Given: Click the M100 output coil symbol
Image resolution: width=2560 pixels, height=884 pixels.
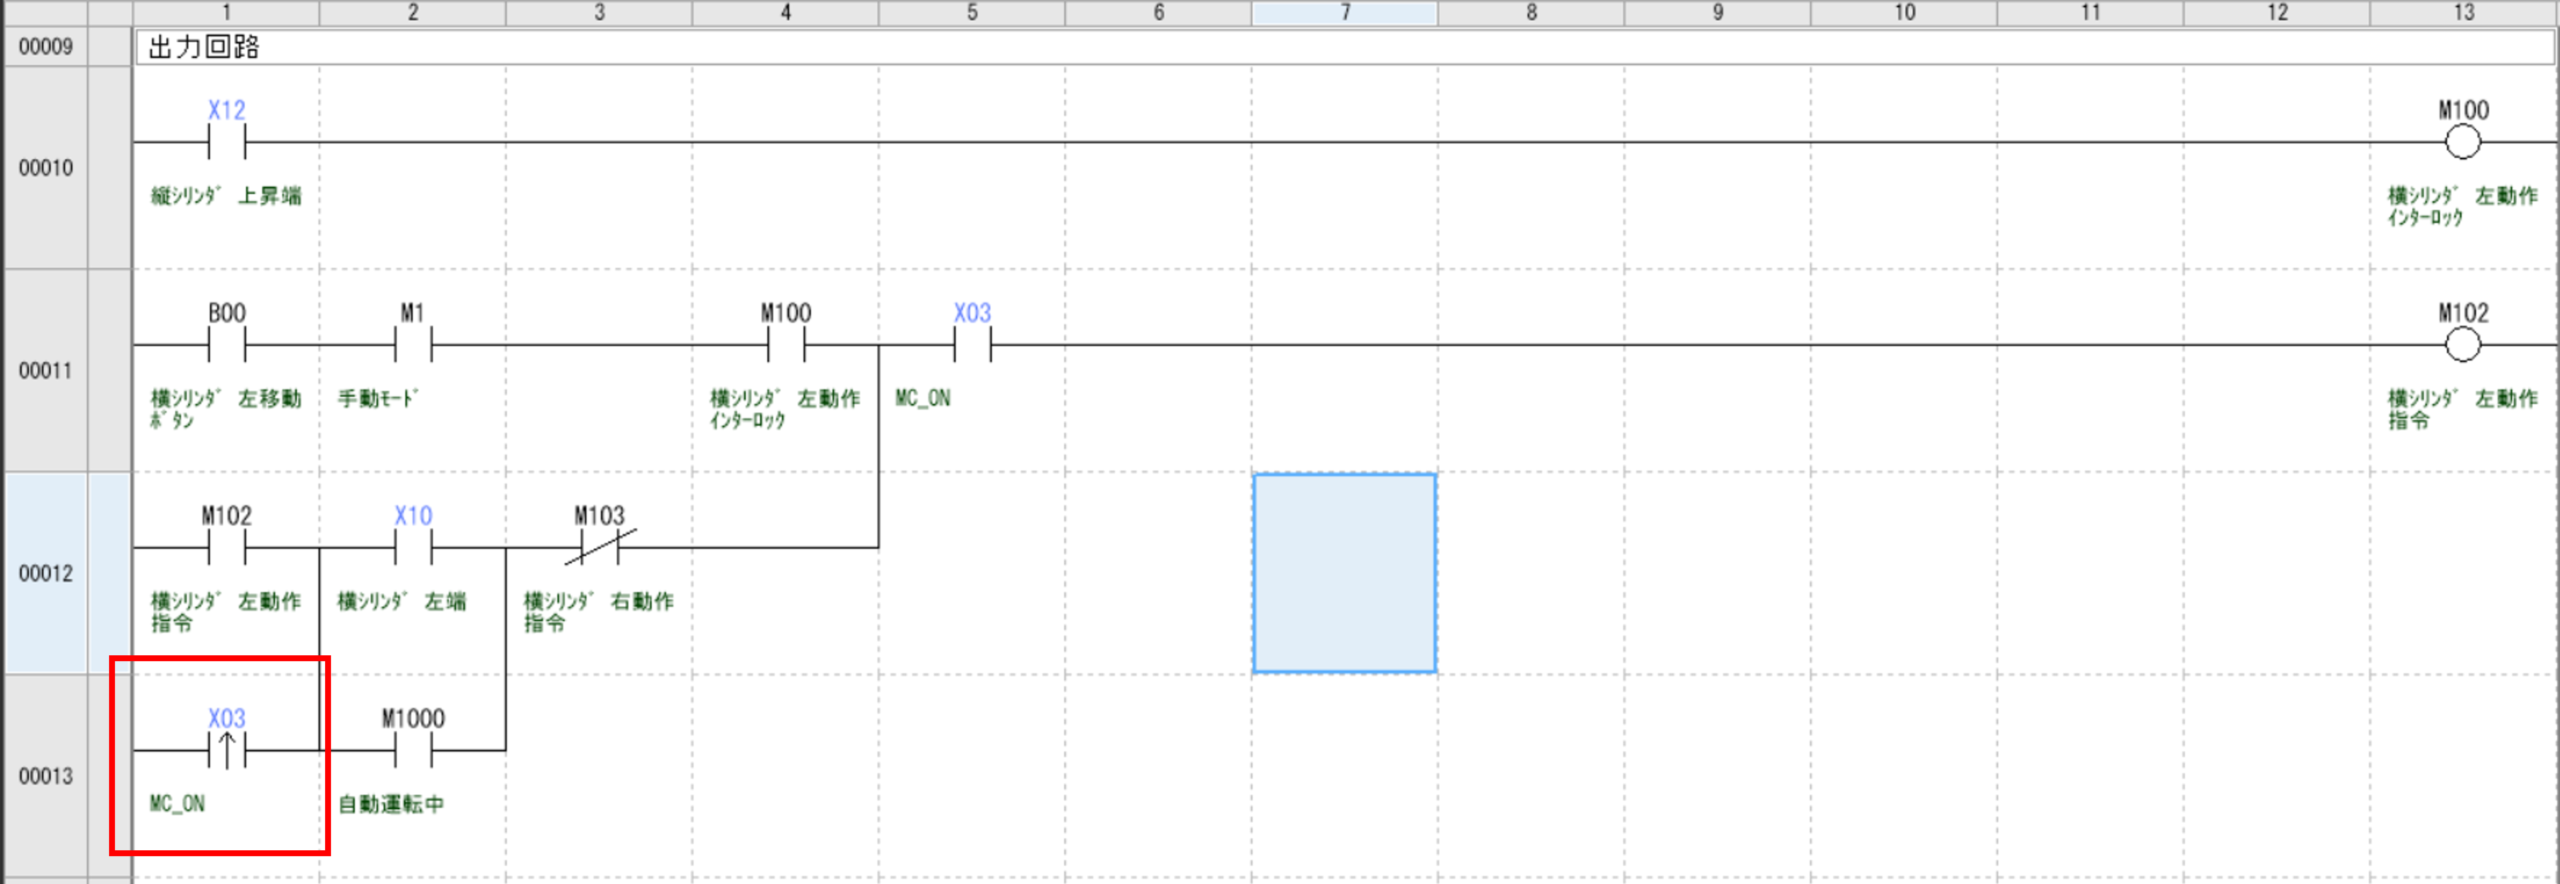Looking at the screenshot, I should (x=2462, y=142).
